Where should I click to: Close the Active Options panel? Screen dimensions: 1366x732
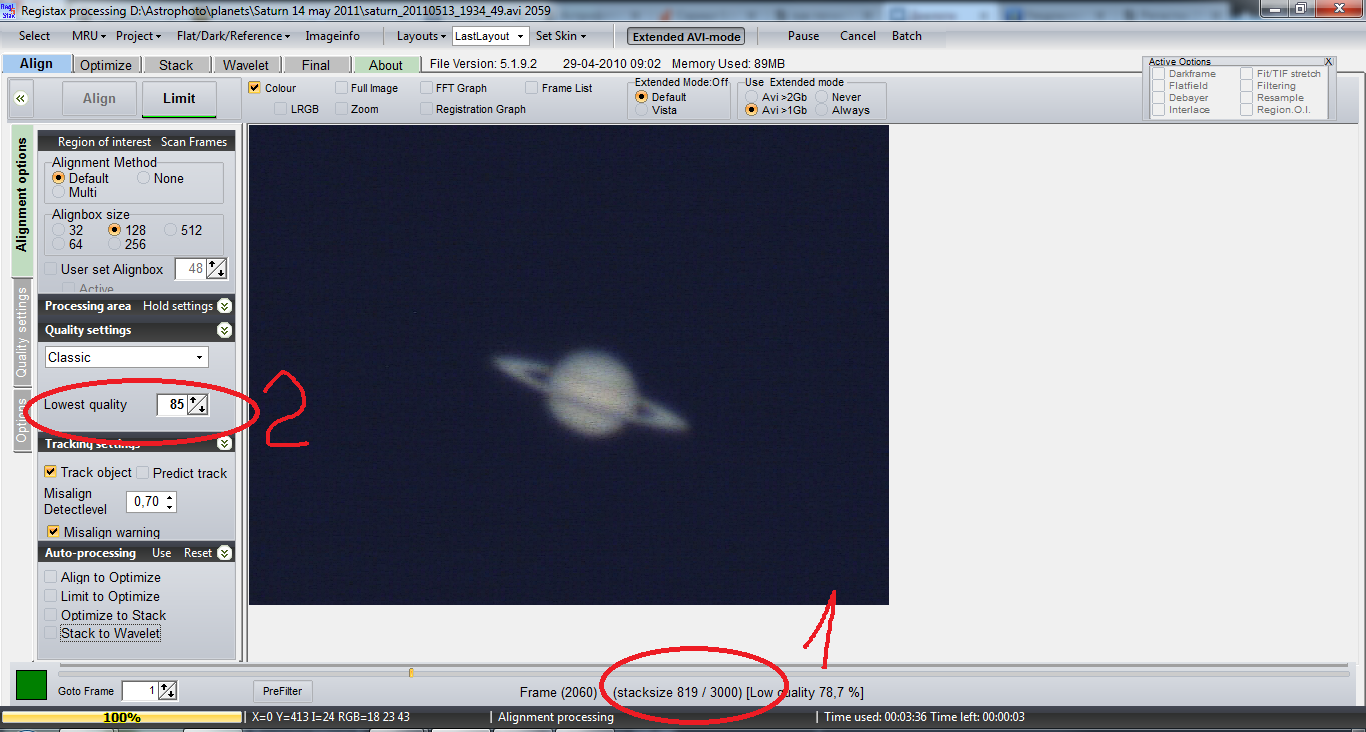[1328, 62]
